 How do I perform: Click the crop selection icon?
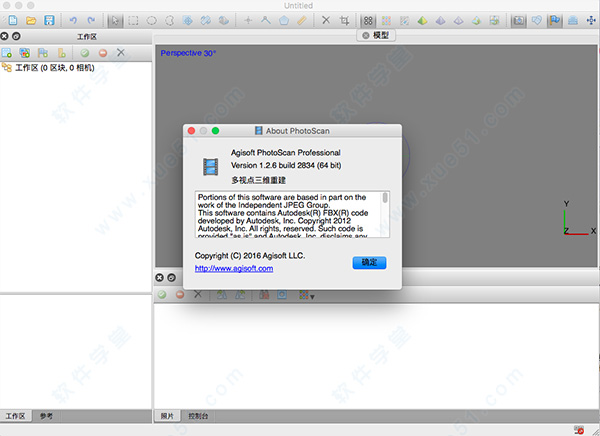[344, 20]
